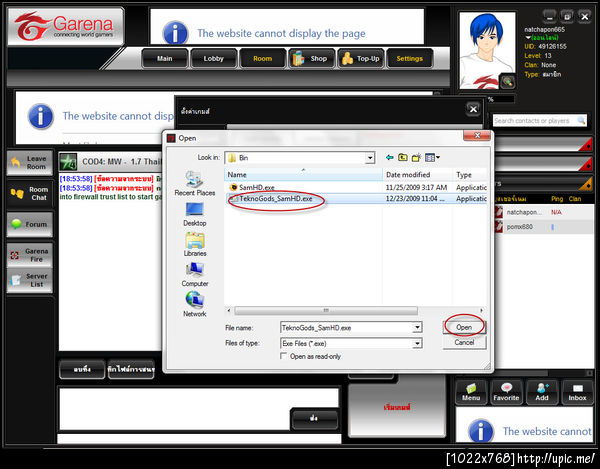This screenshot has height=469, width=600.
Task: Click the Top-Up coins icon
Action: tap(347, 59)
